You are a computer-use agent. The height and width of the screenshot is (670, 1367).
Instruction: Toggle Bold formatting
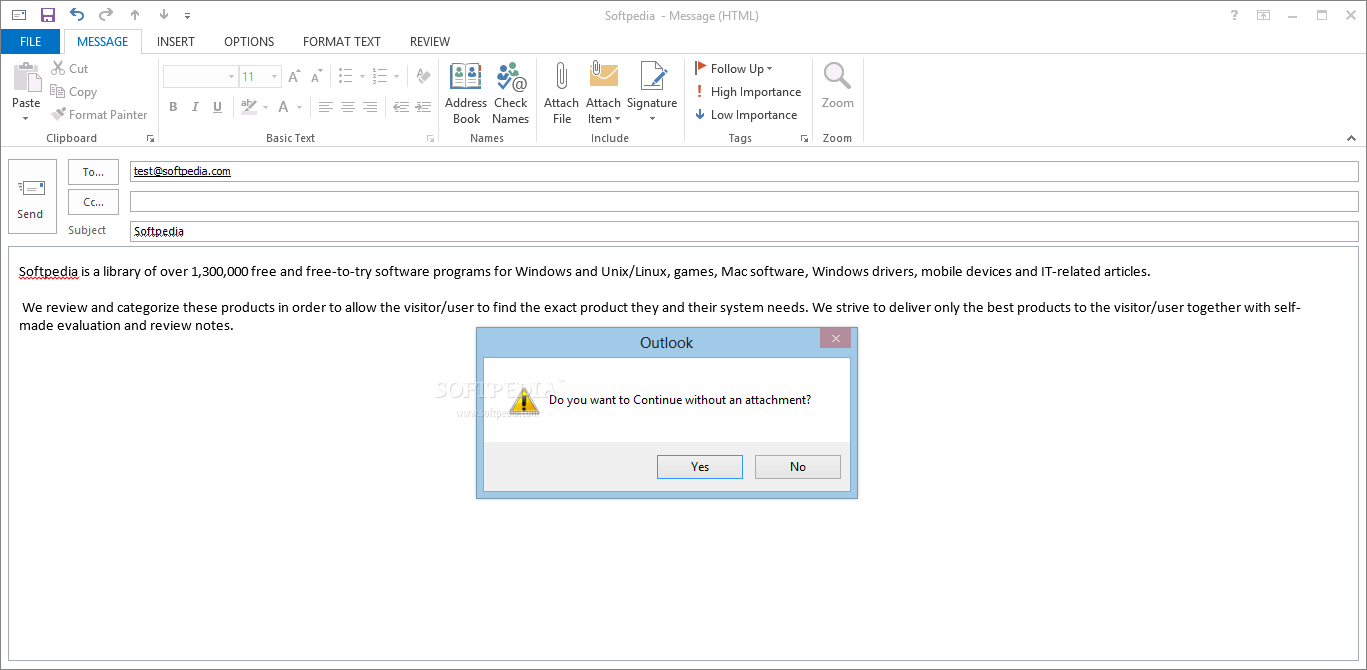coord(173,107)
